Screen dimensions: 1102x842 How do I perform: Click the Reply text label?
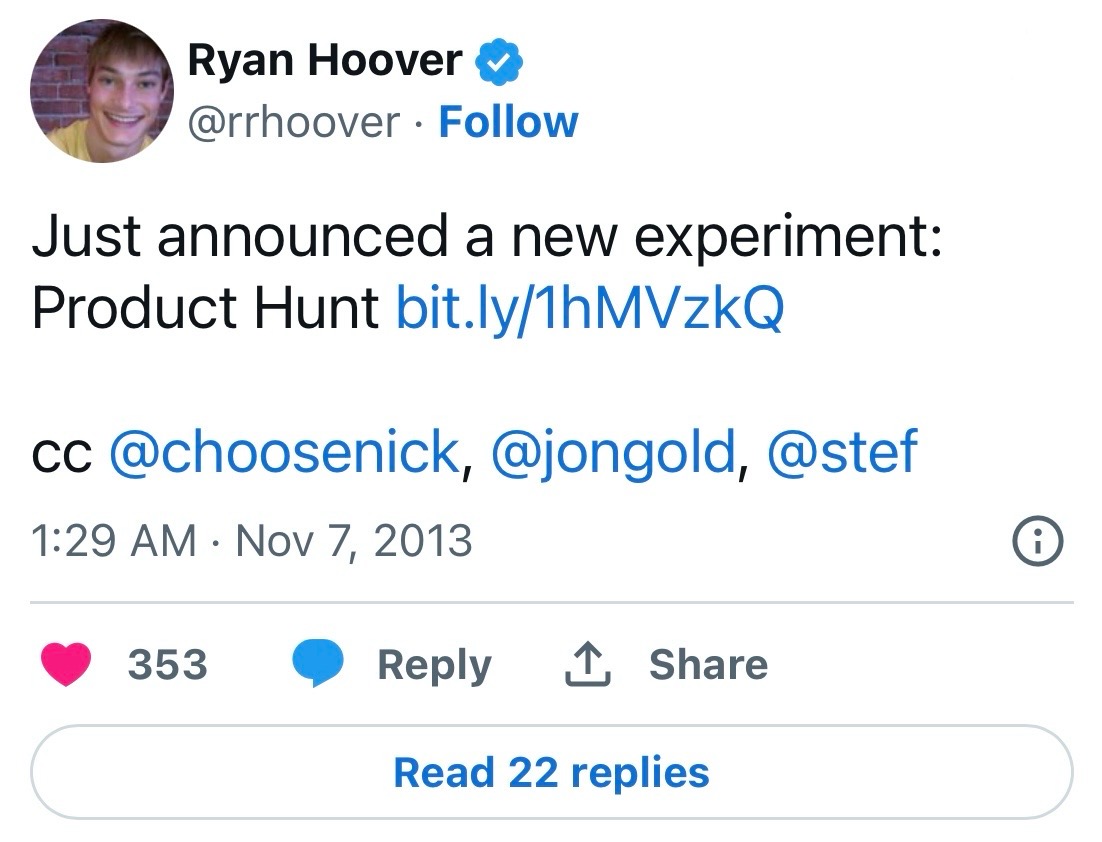(434, 665)
